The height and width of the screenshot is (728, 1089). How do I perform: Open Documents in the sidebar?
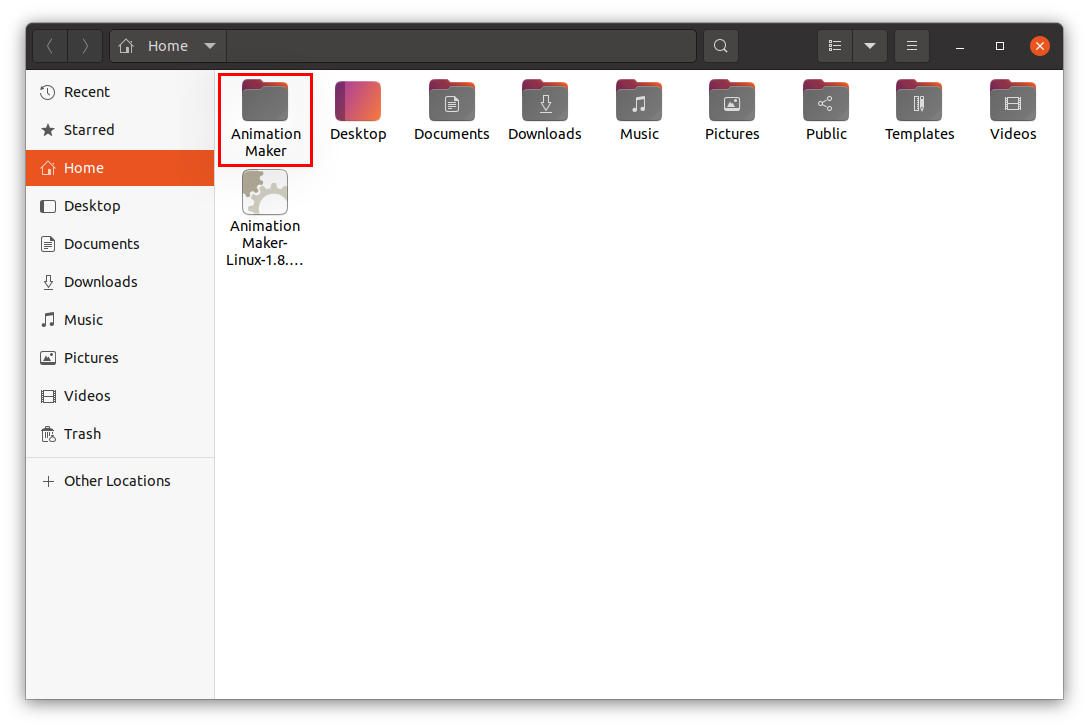click(x=120, y=244)
